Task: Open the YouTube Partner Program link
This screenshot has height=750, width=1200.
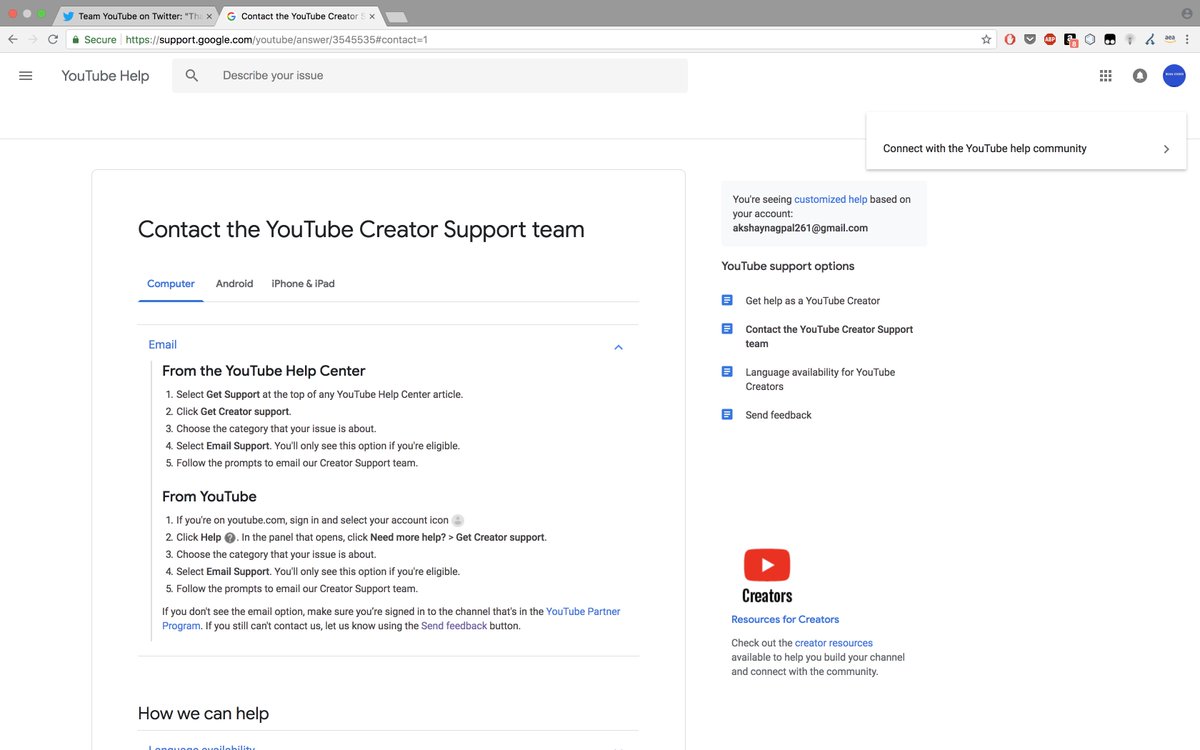Action: (391, 619)
